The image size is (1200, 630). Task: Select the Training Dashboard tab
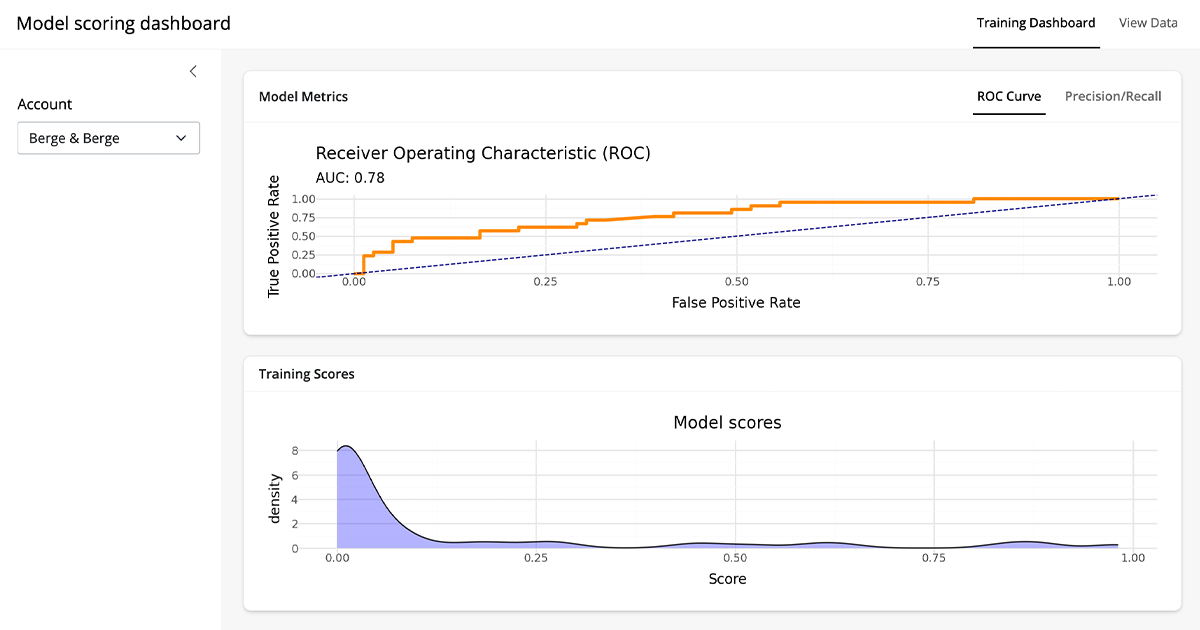coord(1035,23)
